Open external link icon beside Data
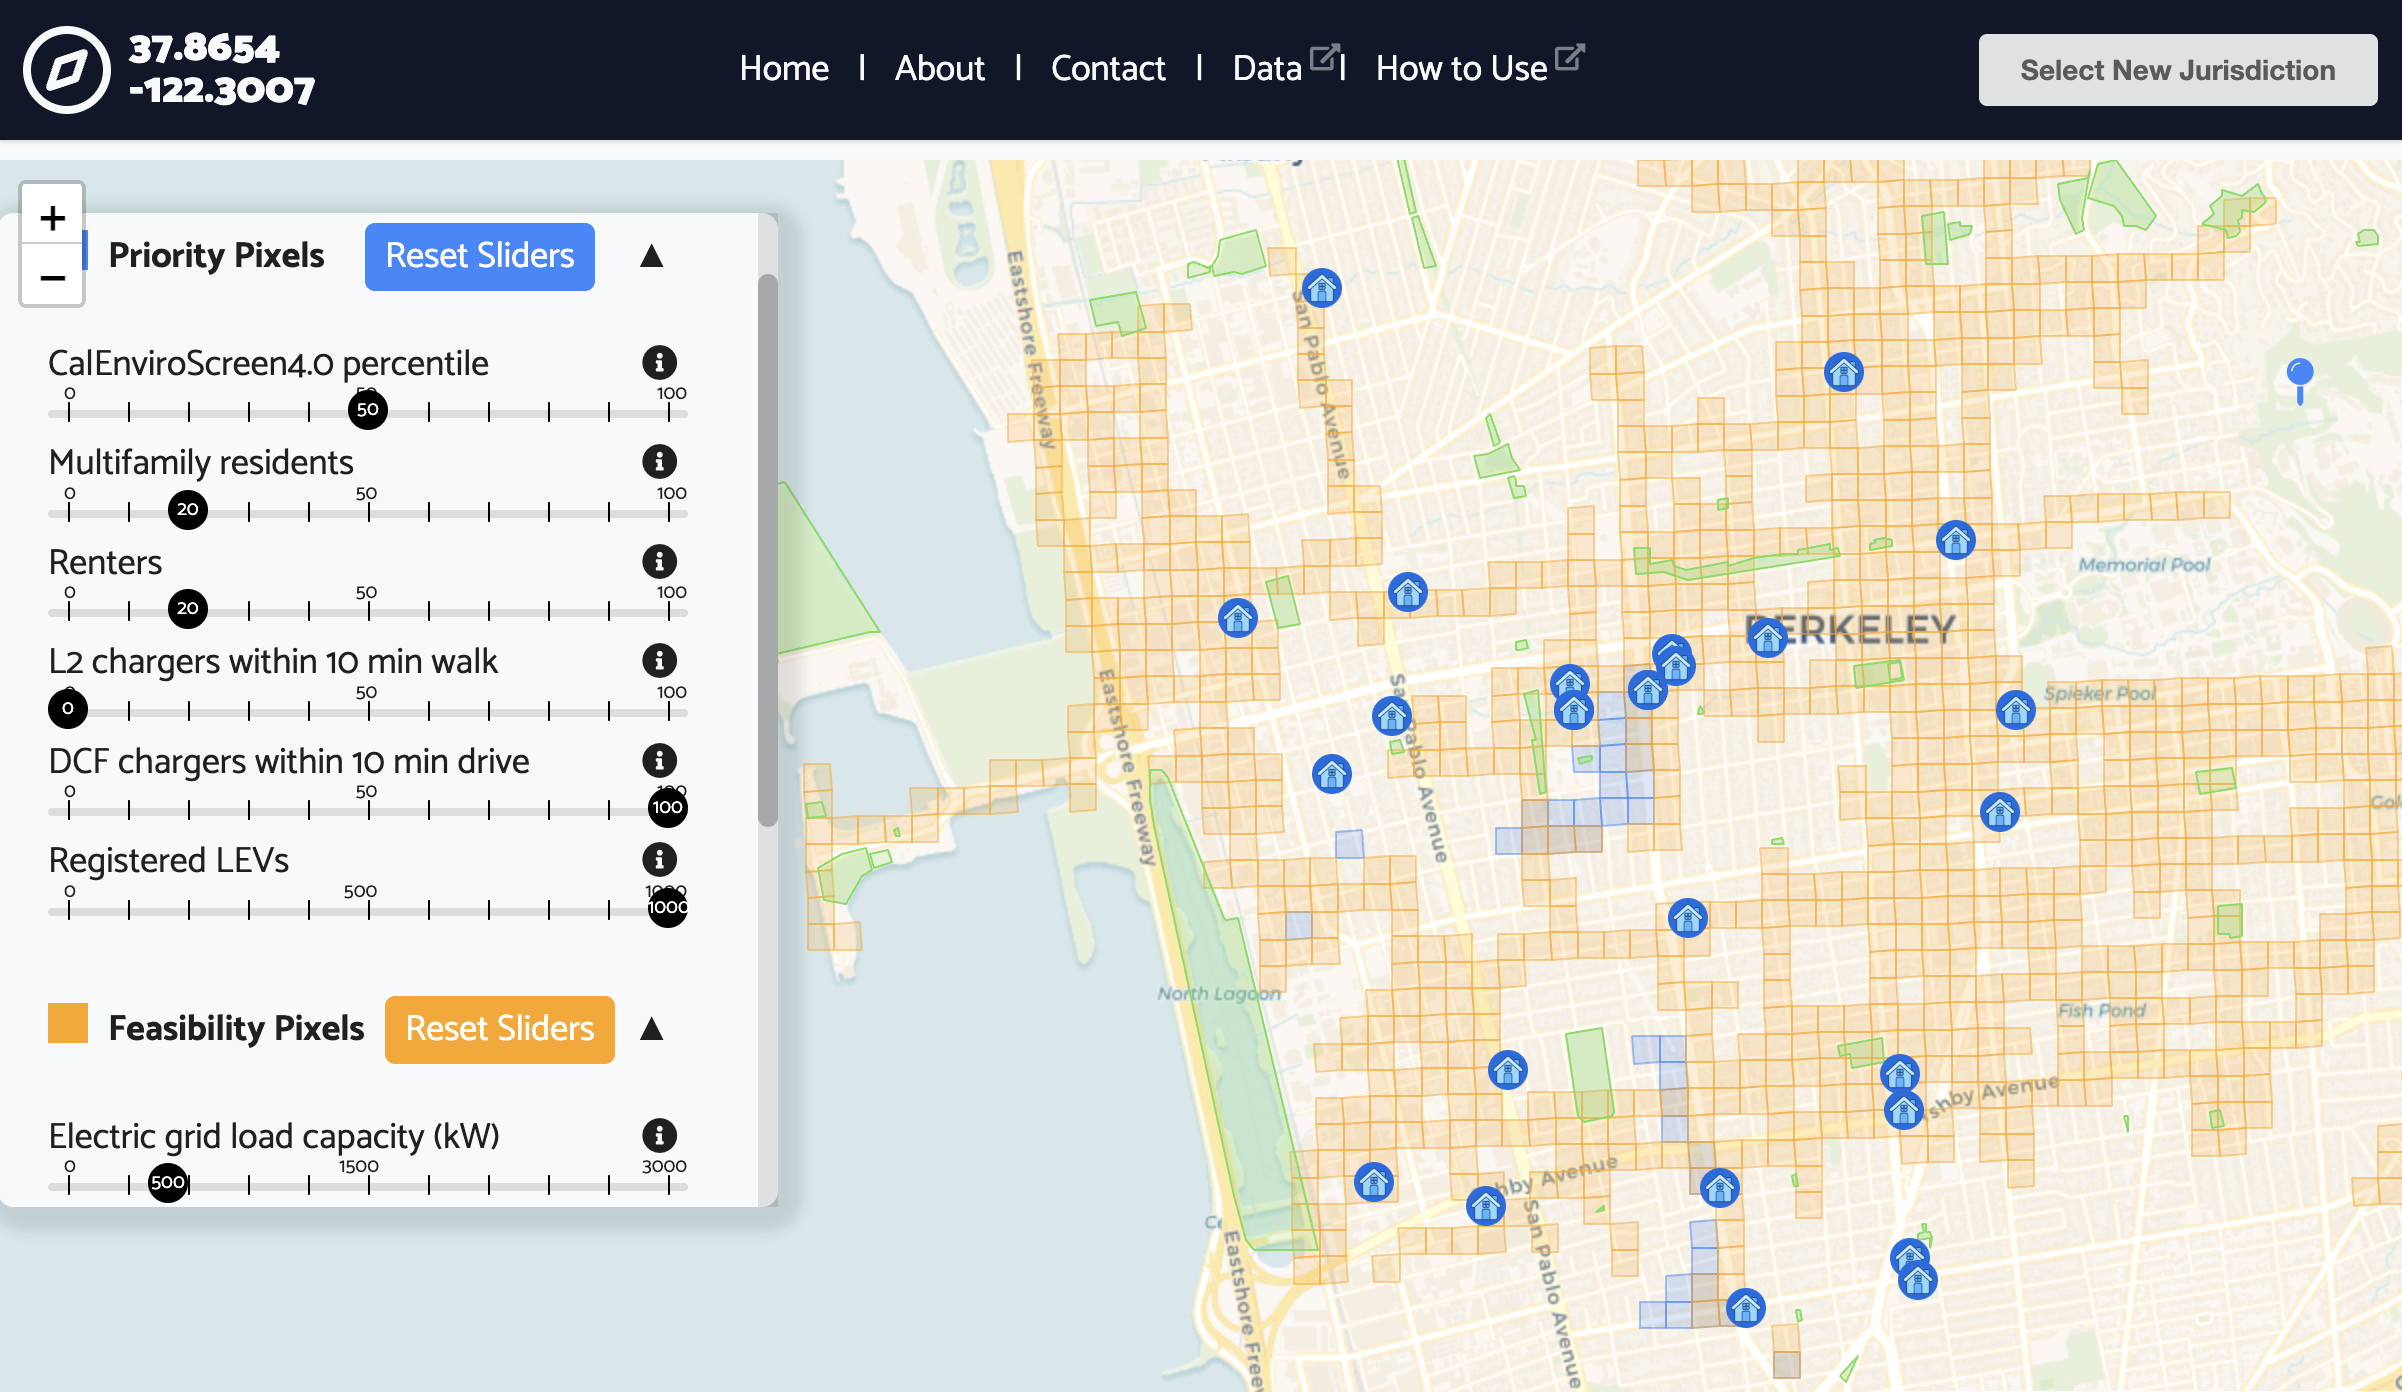 pos(1323,57)
